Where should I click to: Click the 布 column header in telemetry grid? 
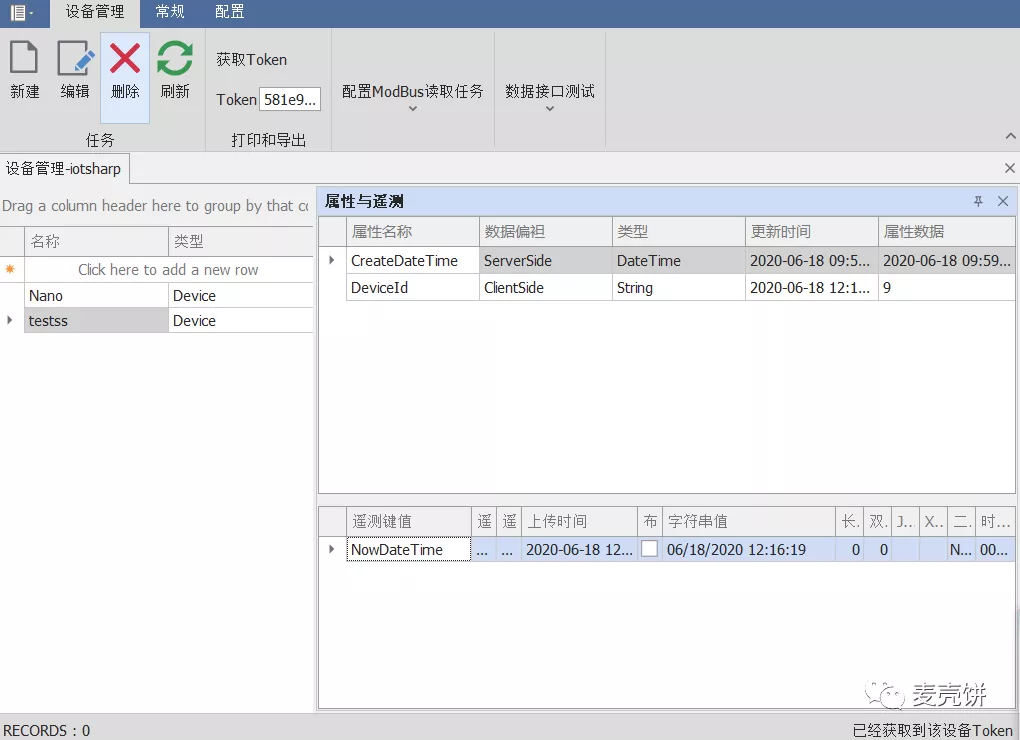650,521
